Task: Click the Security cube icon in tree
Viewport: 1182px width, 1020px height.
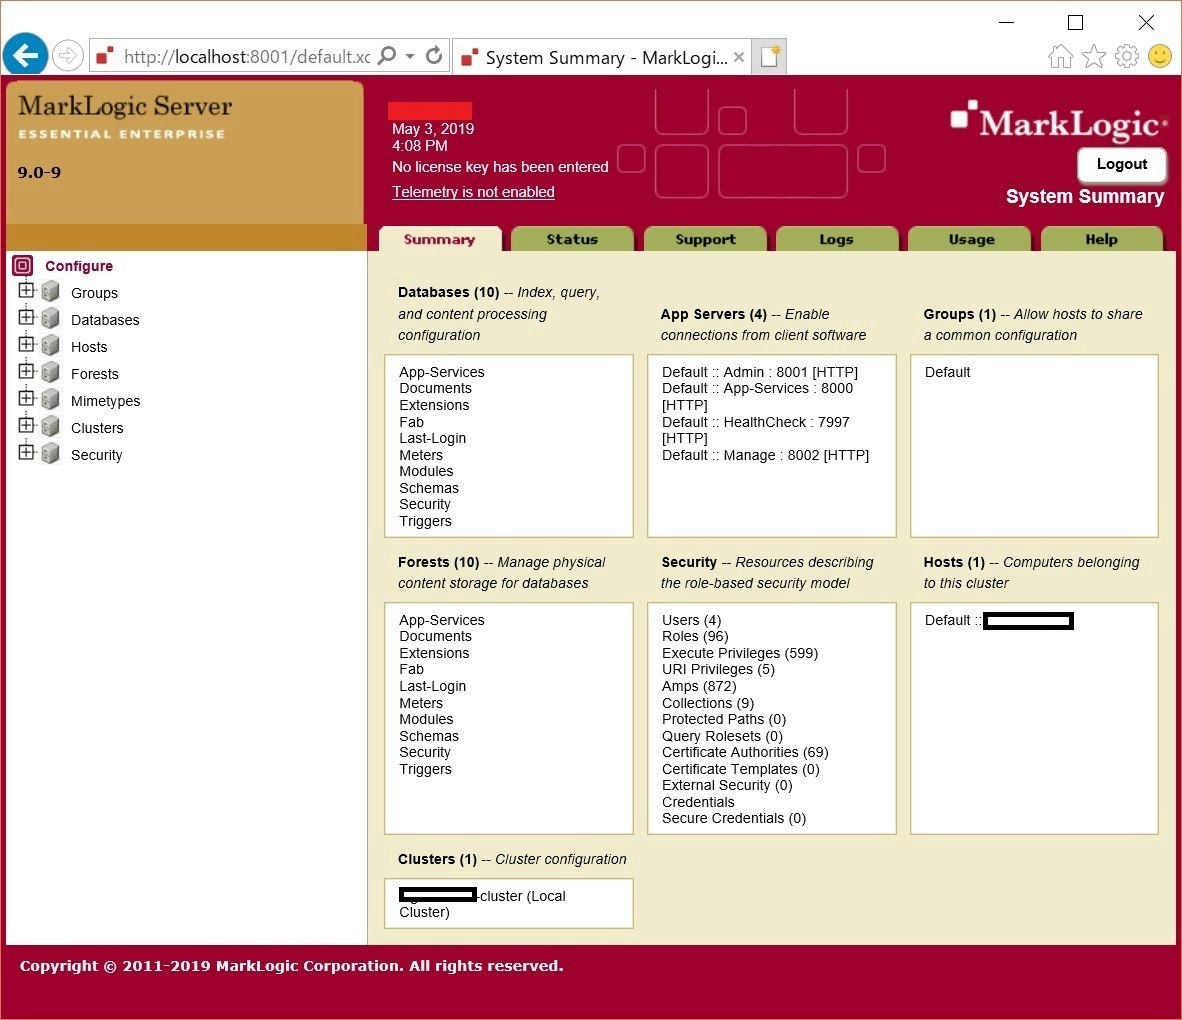Action: tap(51, 455)
